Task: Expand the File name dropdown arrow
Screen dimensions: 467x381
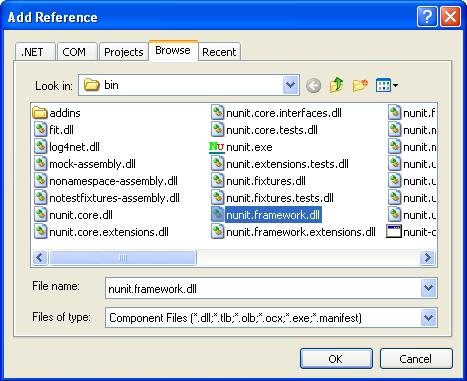Action: click(428, 288)
